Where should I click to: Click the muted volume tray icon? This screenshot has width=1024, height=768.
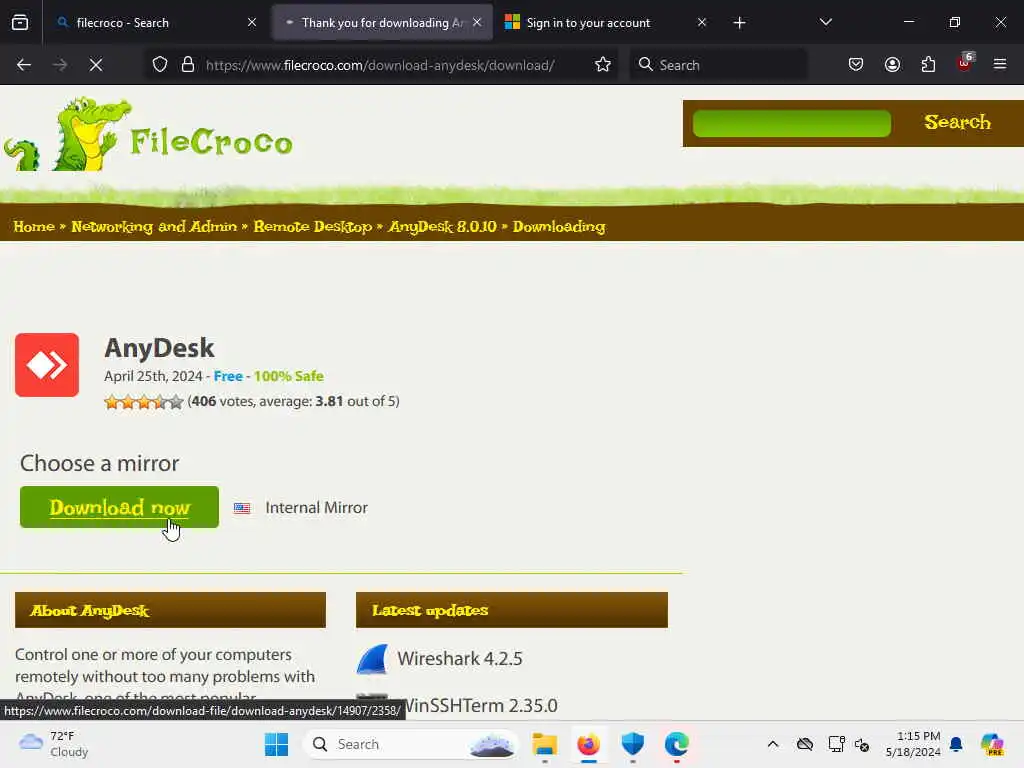point(862,744)
